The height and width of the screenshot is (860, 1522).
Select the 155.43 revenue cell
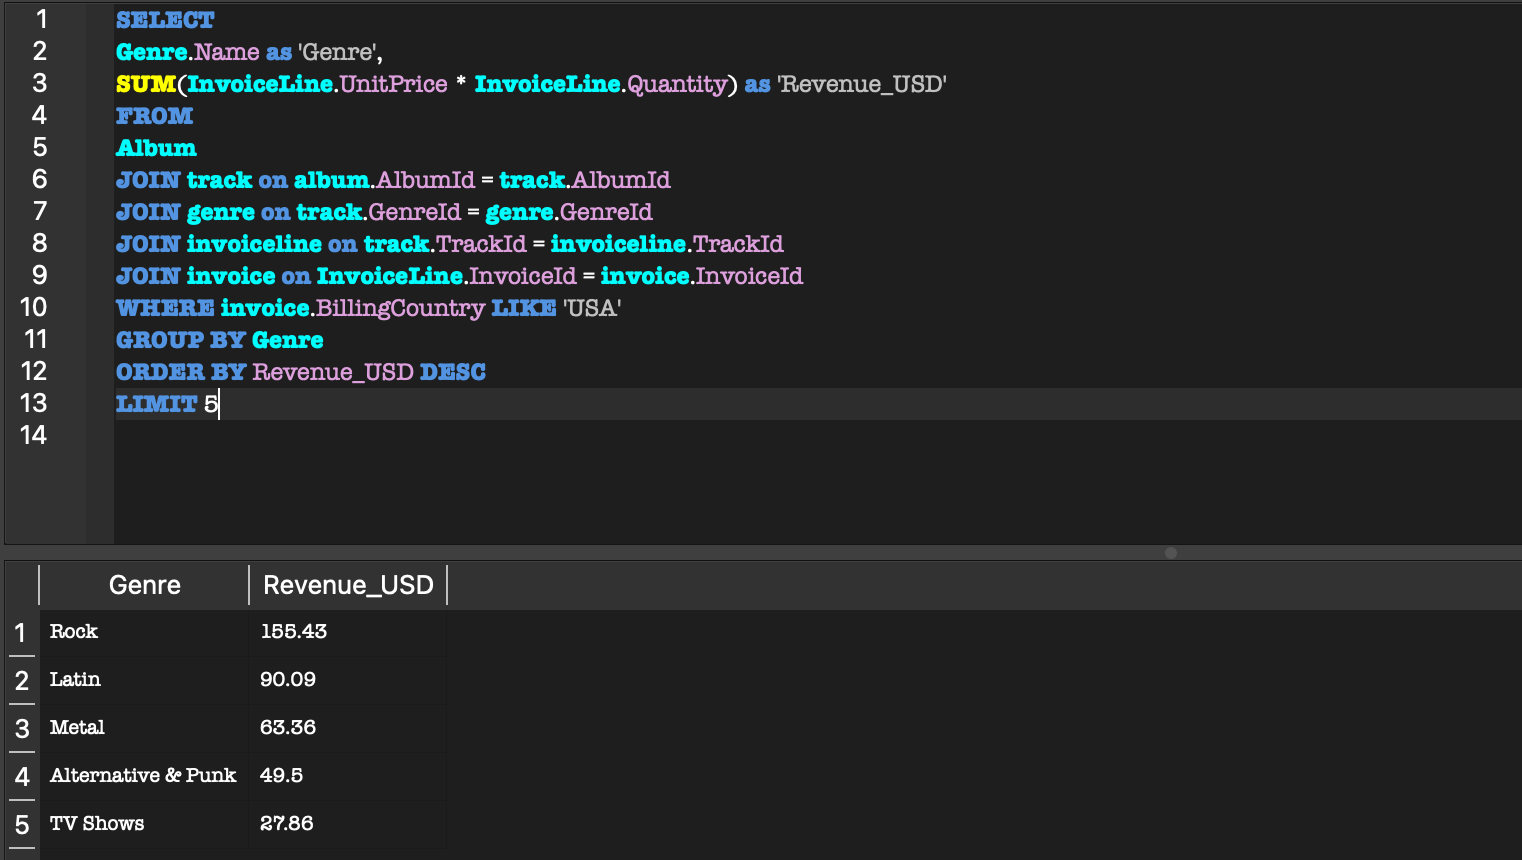pyautogui.click(x=348, y=632)
